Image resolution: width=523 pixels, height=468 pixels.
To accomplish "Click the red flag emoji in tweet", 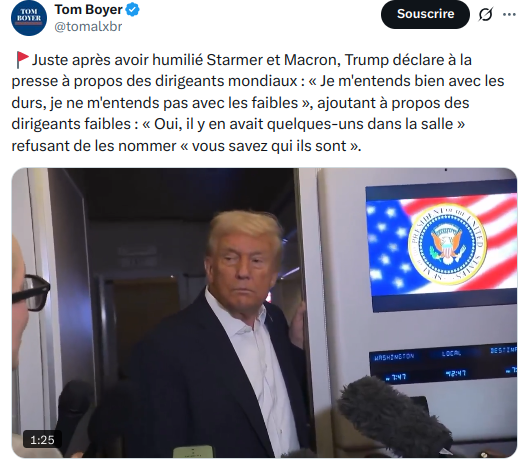I will click(22, 60).
